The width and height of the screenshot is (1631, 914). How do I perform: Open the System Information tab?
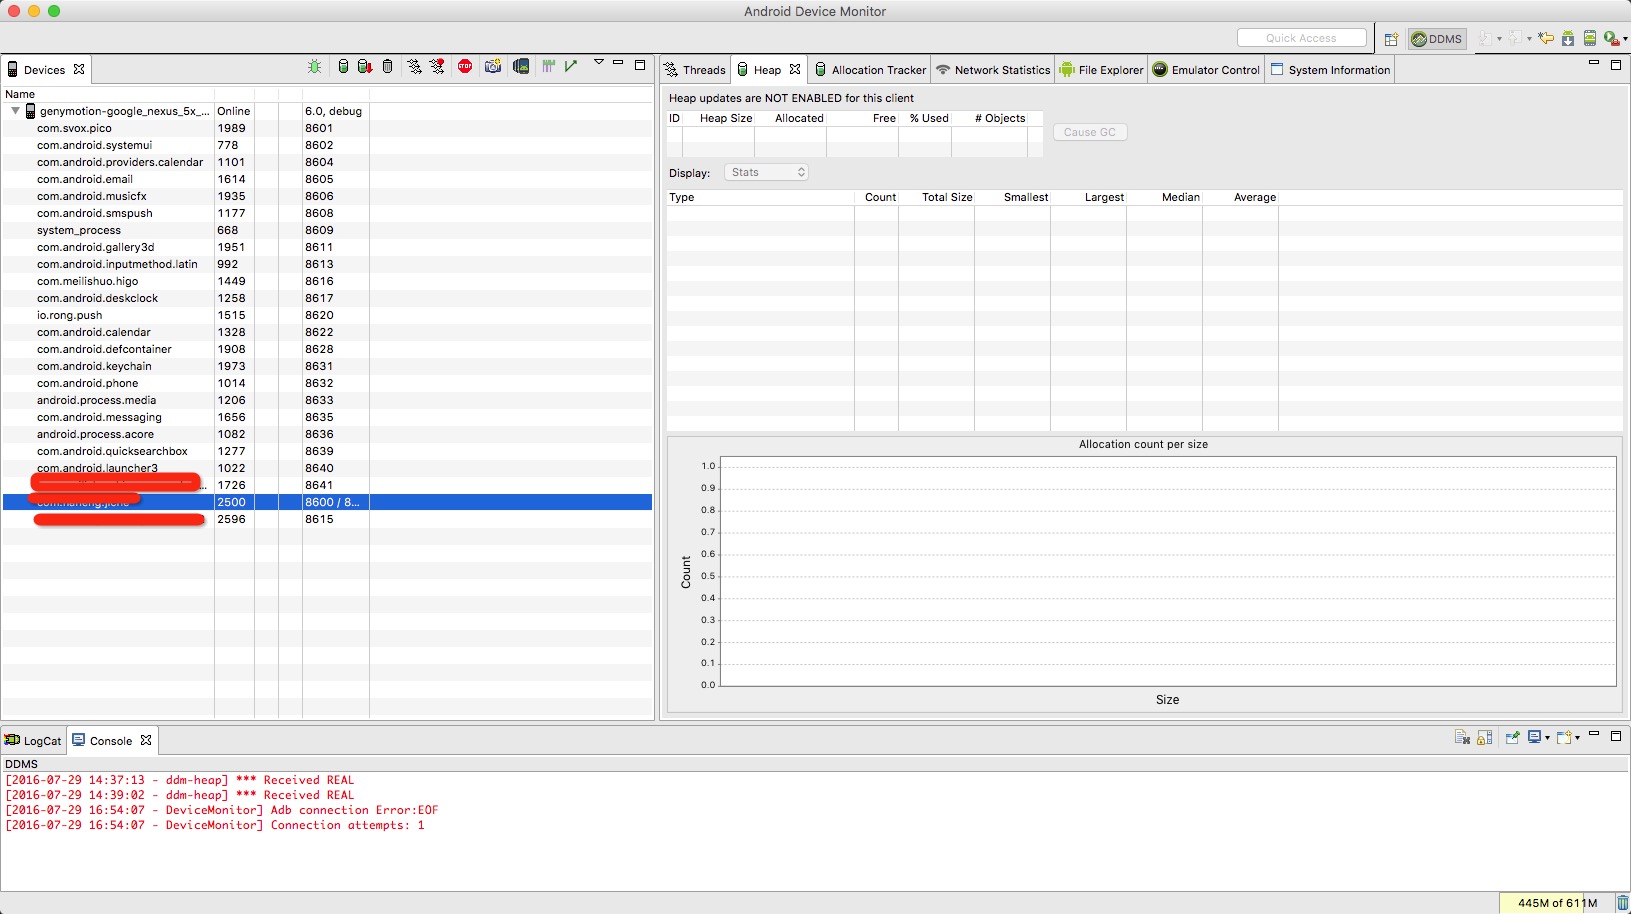pos(1330,70)
